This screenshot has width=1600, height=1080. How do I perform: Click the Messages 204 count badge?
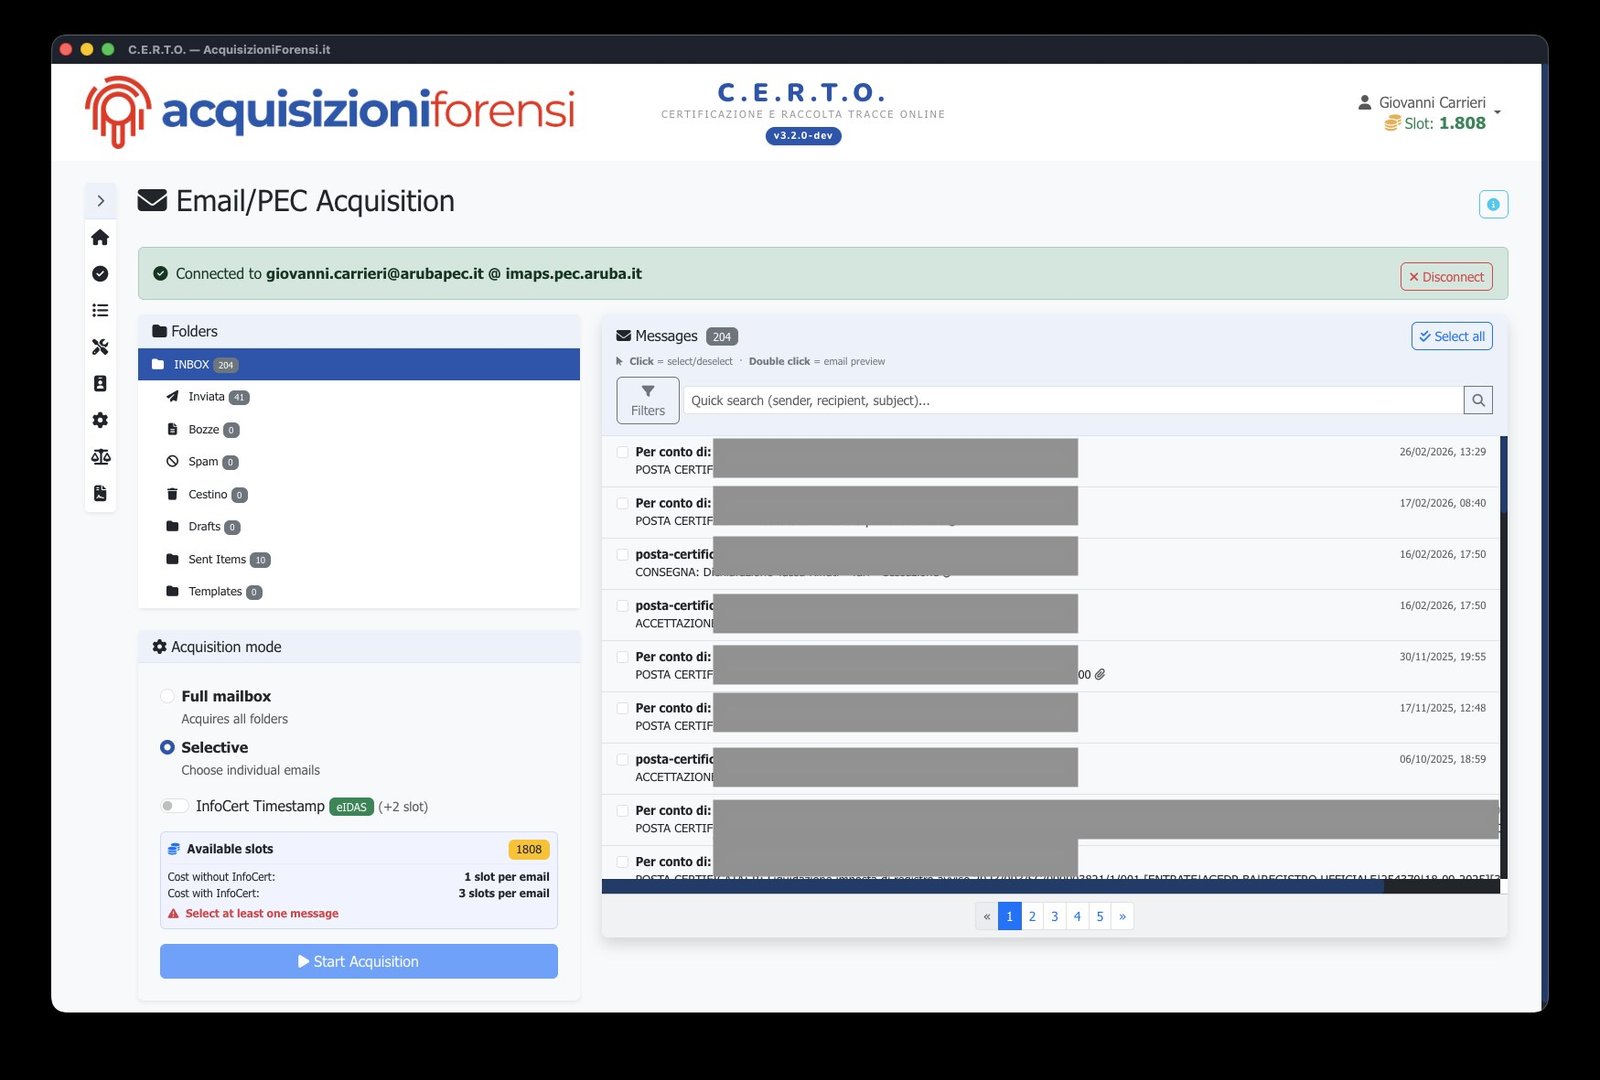click(x=722, y=337)
